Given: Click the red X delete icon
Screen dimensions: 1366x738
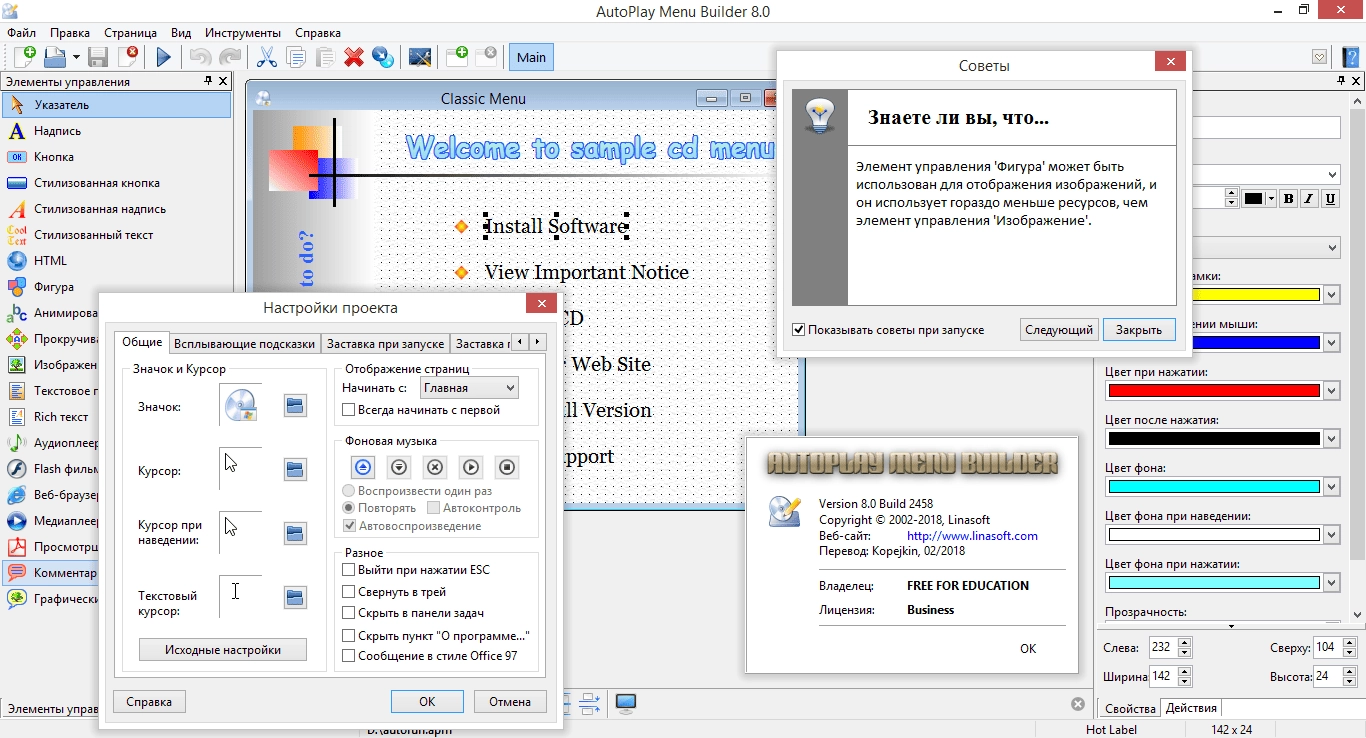Looking at the screenshot, I should [354, 57].
